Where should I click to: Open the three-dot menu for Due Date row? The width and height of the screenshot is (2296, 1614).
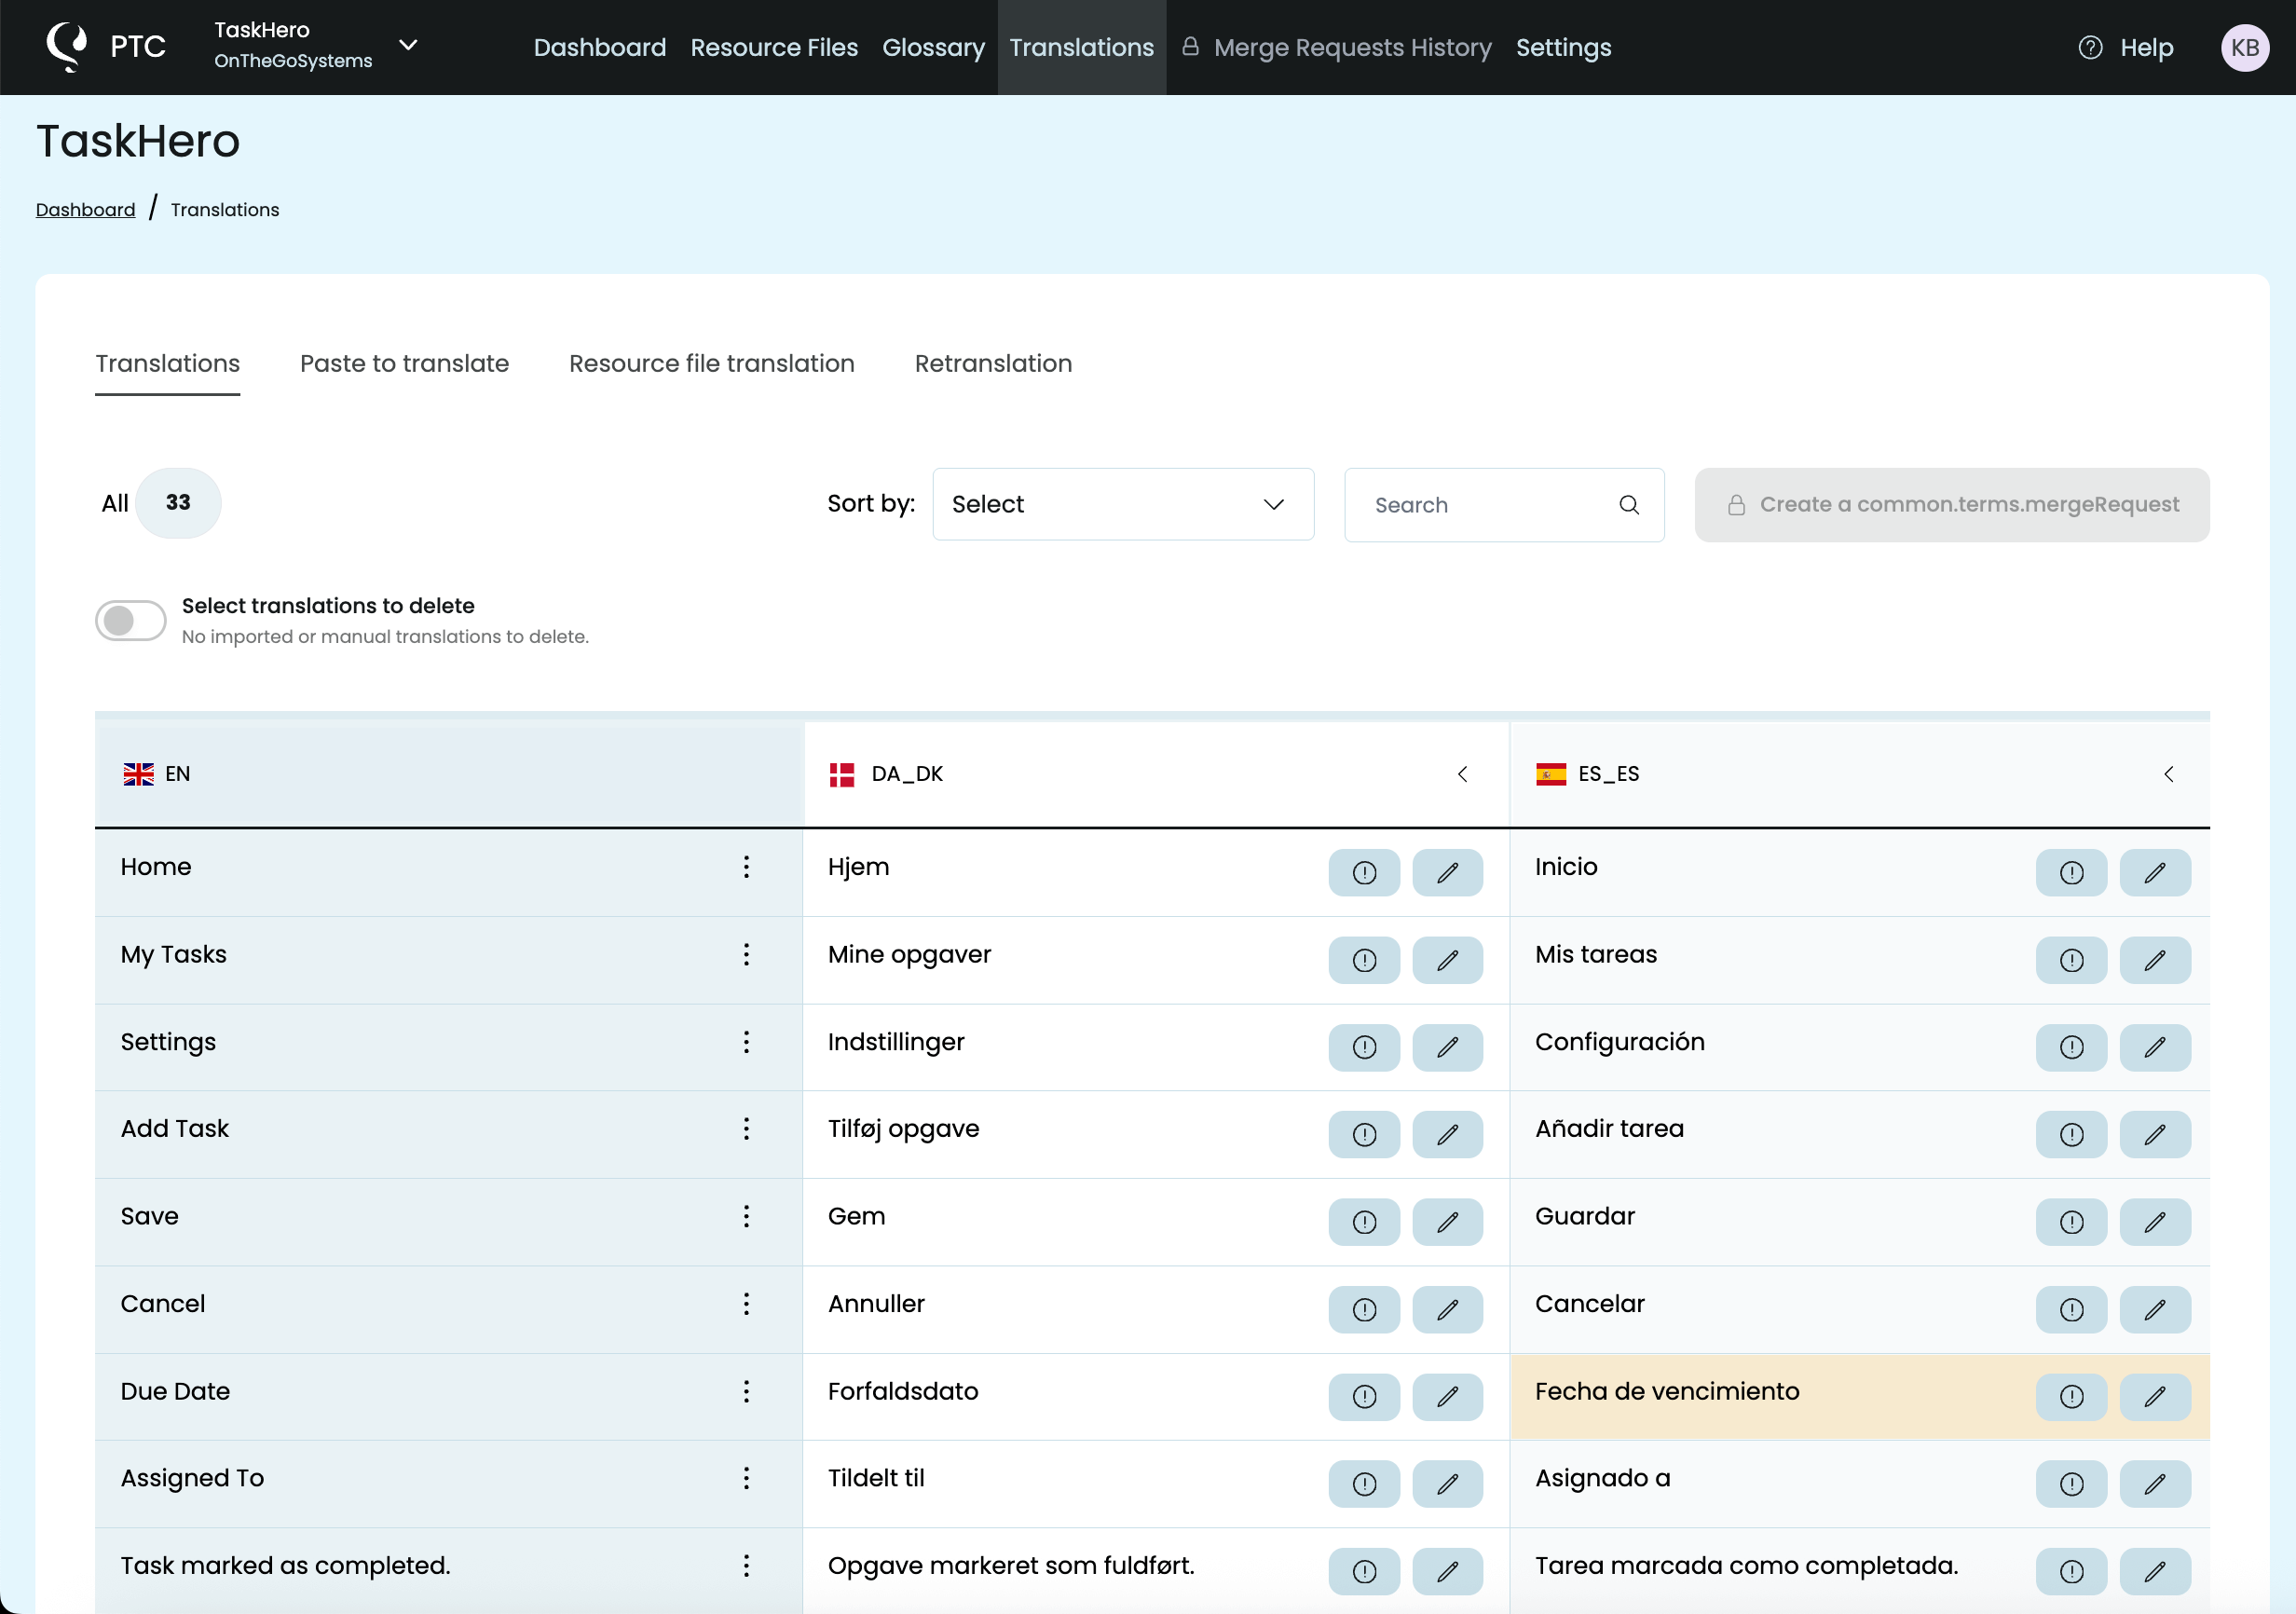pyautogui.click(x=746, y=1391)
